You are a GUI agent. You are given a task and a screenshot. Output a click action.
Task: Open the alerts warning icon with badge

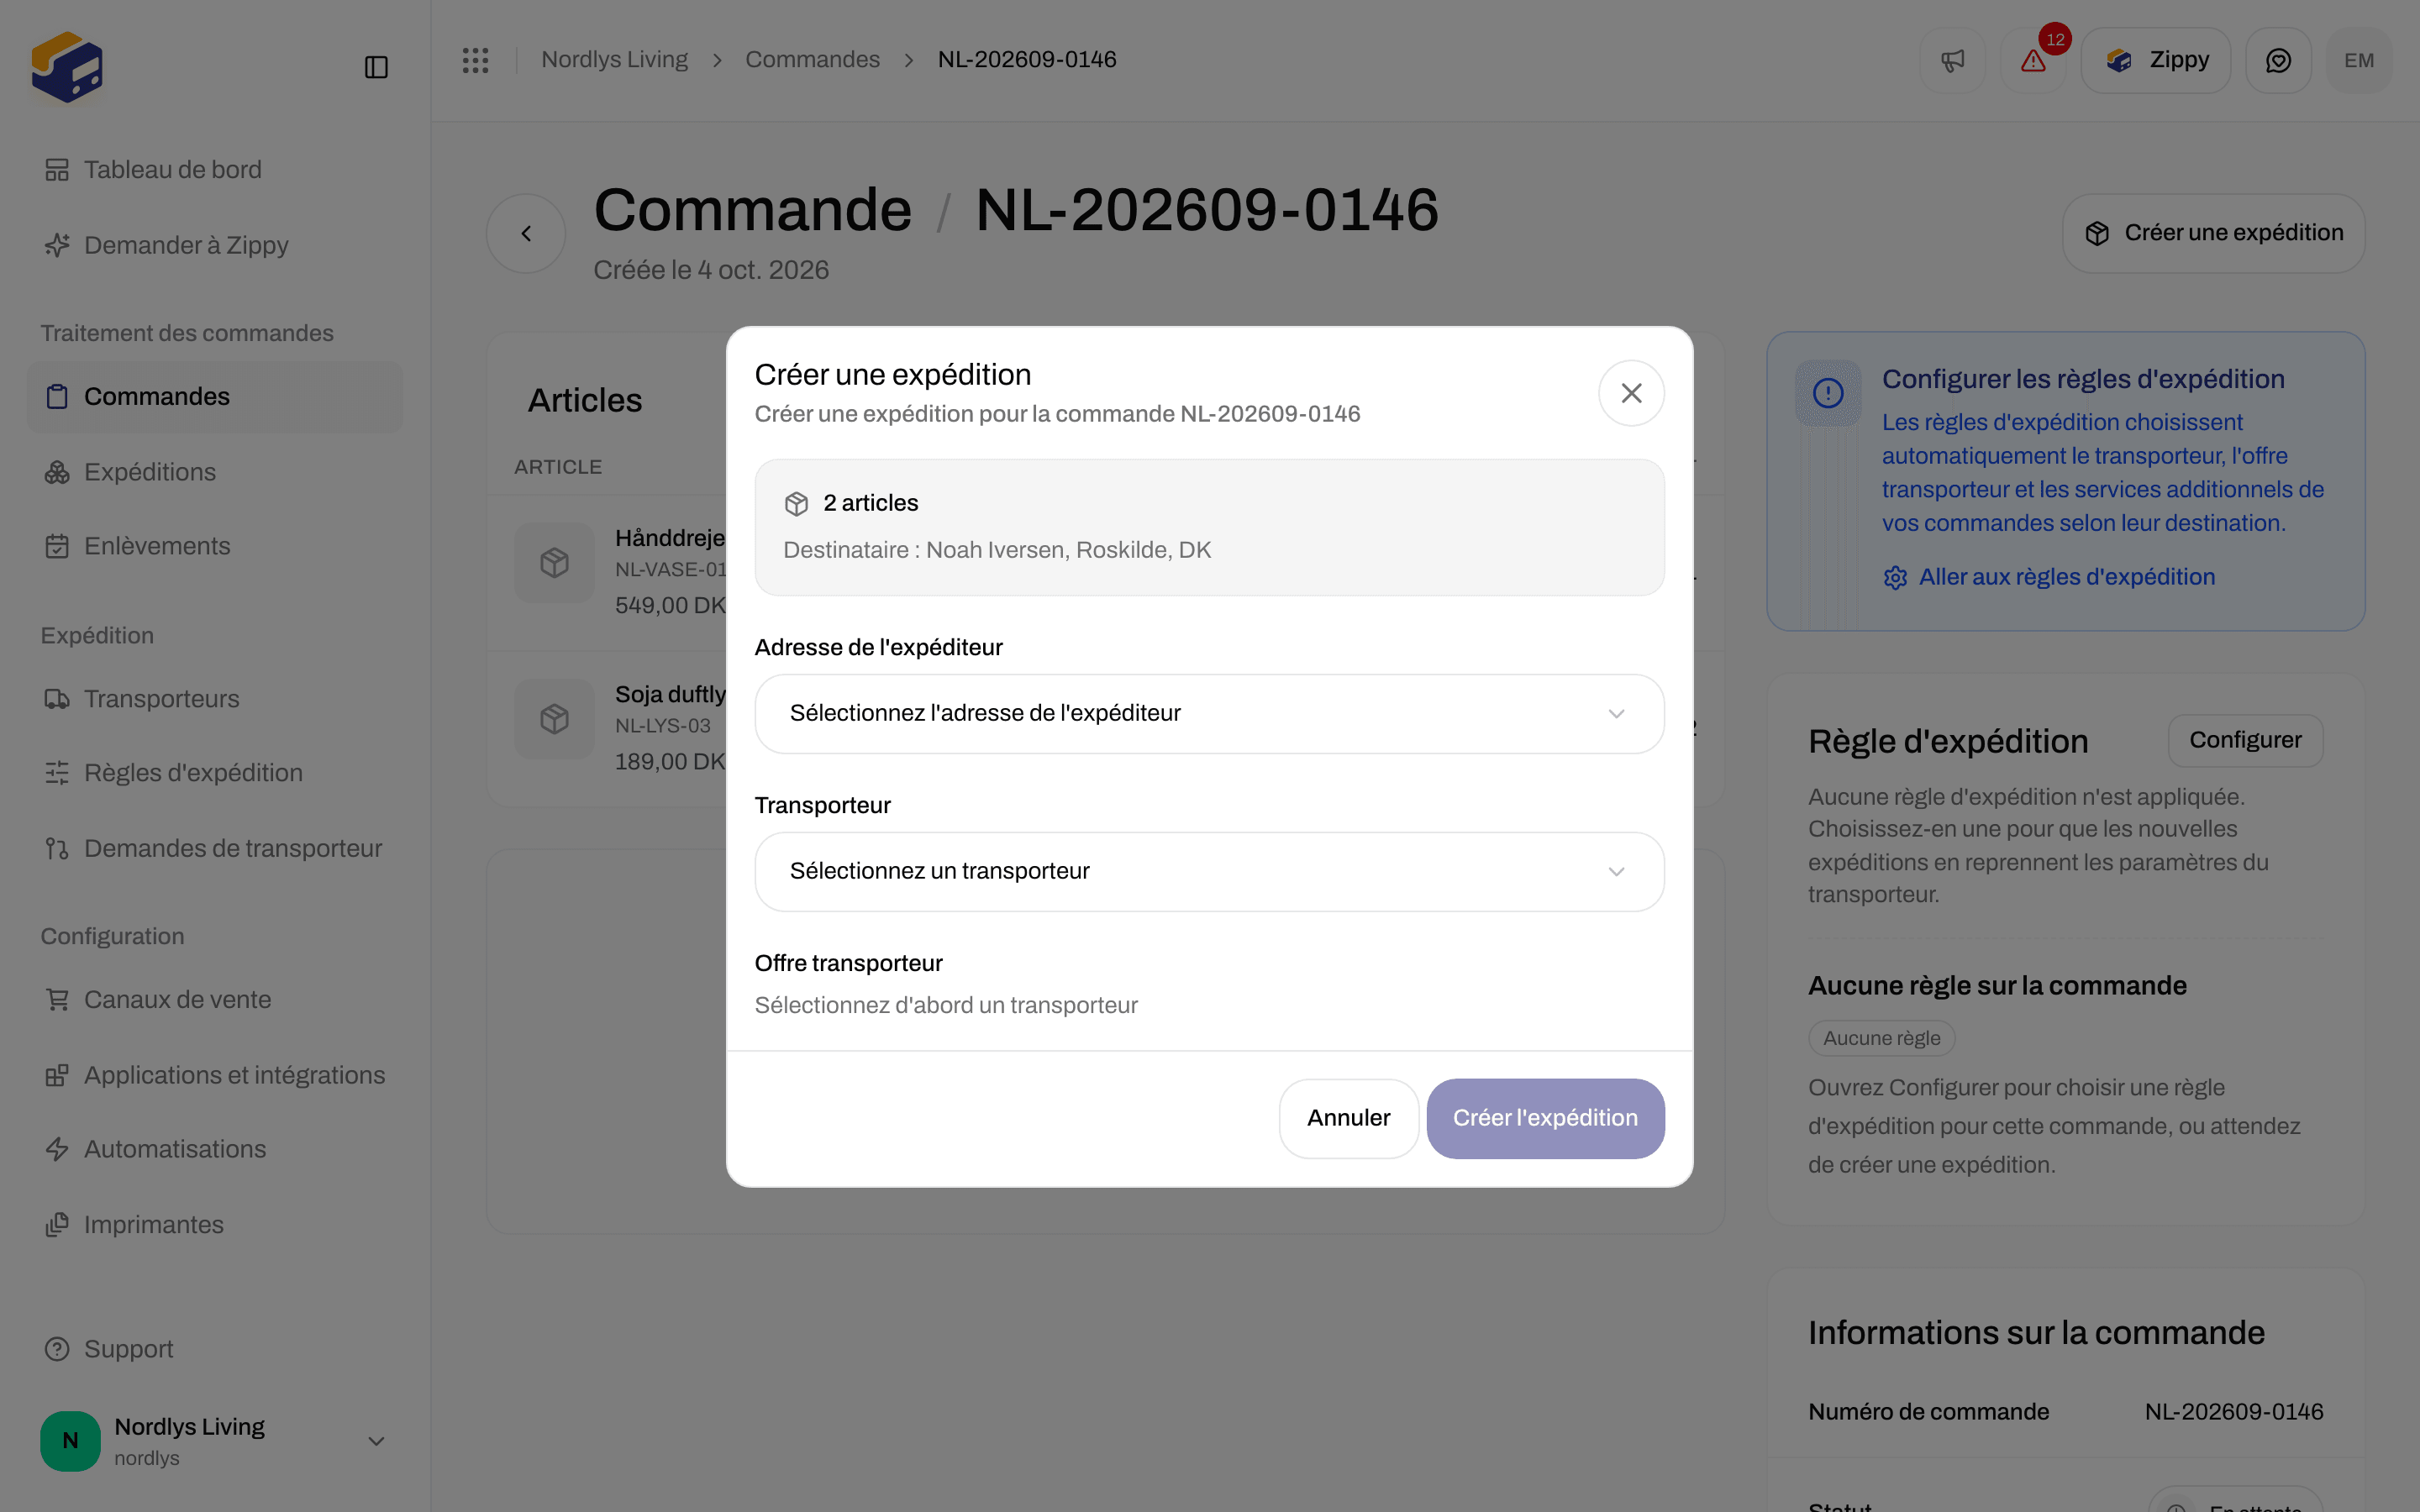2033,61
